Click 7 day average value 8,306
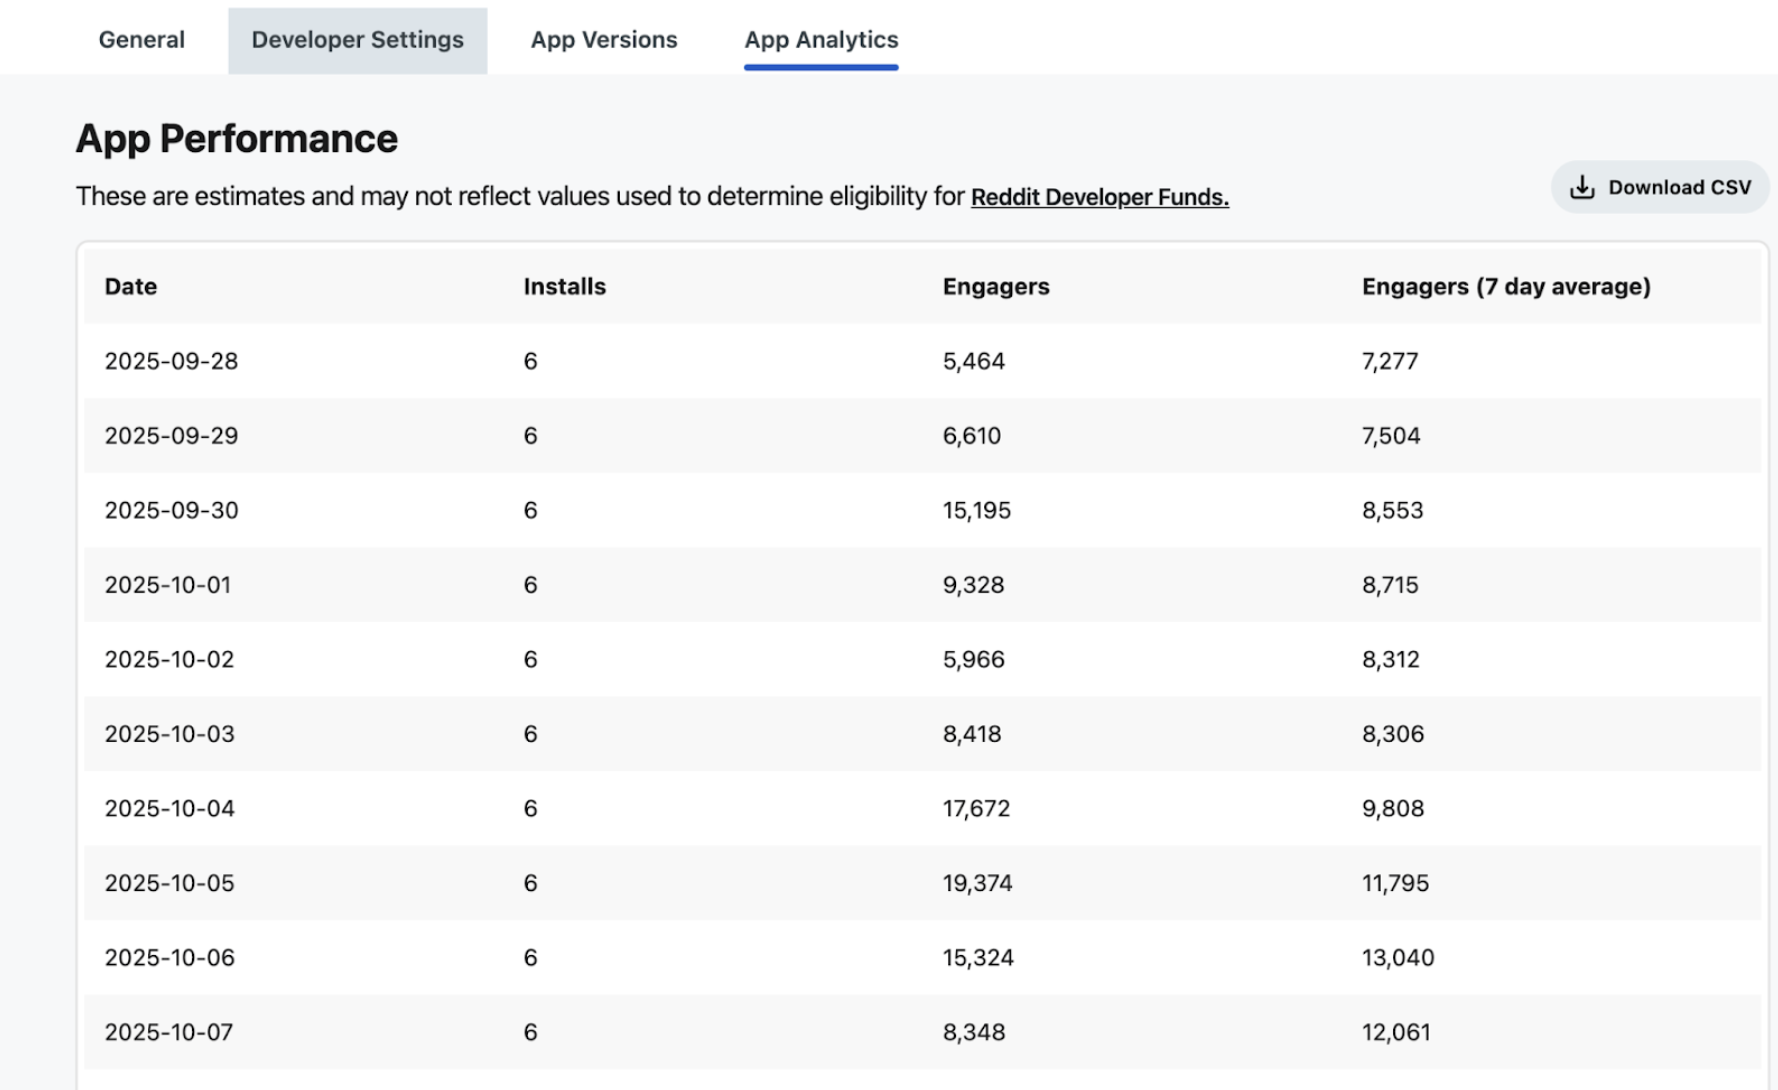The height and width of the screenshot is (1090, 1778). 1392,734
